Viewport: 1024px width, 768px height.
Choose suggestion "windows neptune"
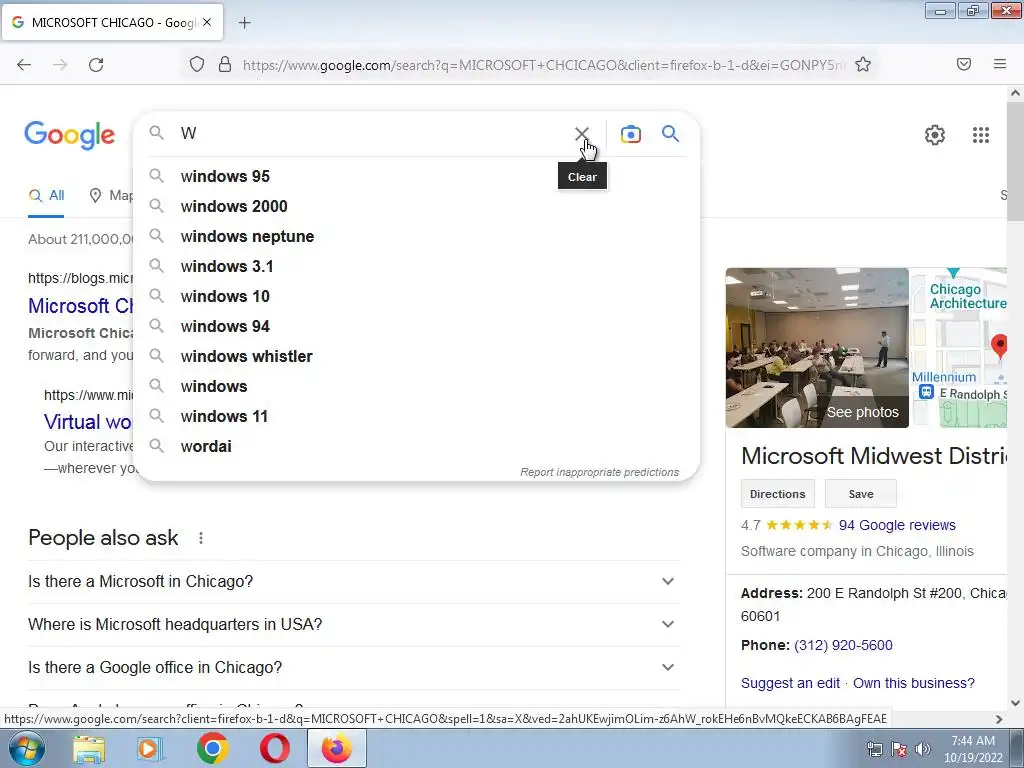(417, 236)
